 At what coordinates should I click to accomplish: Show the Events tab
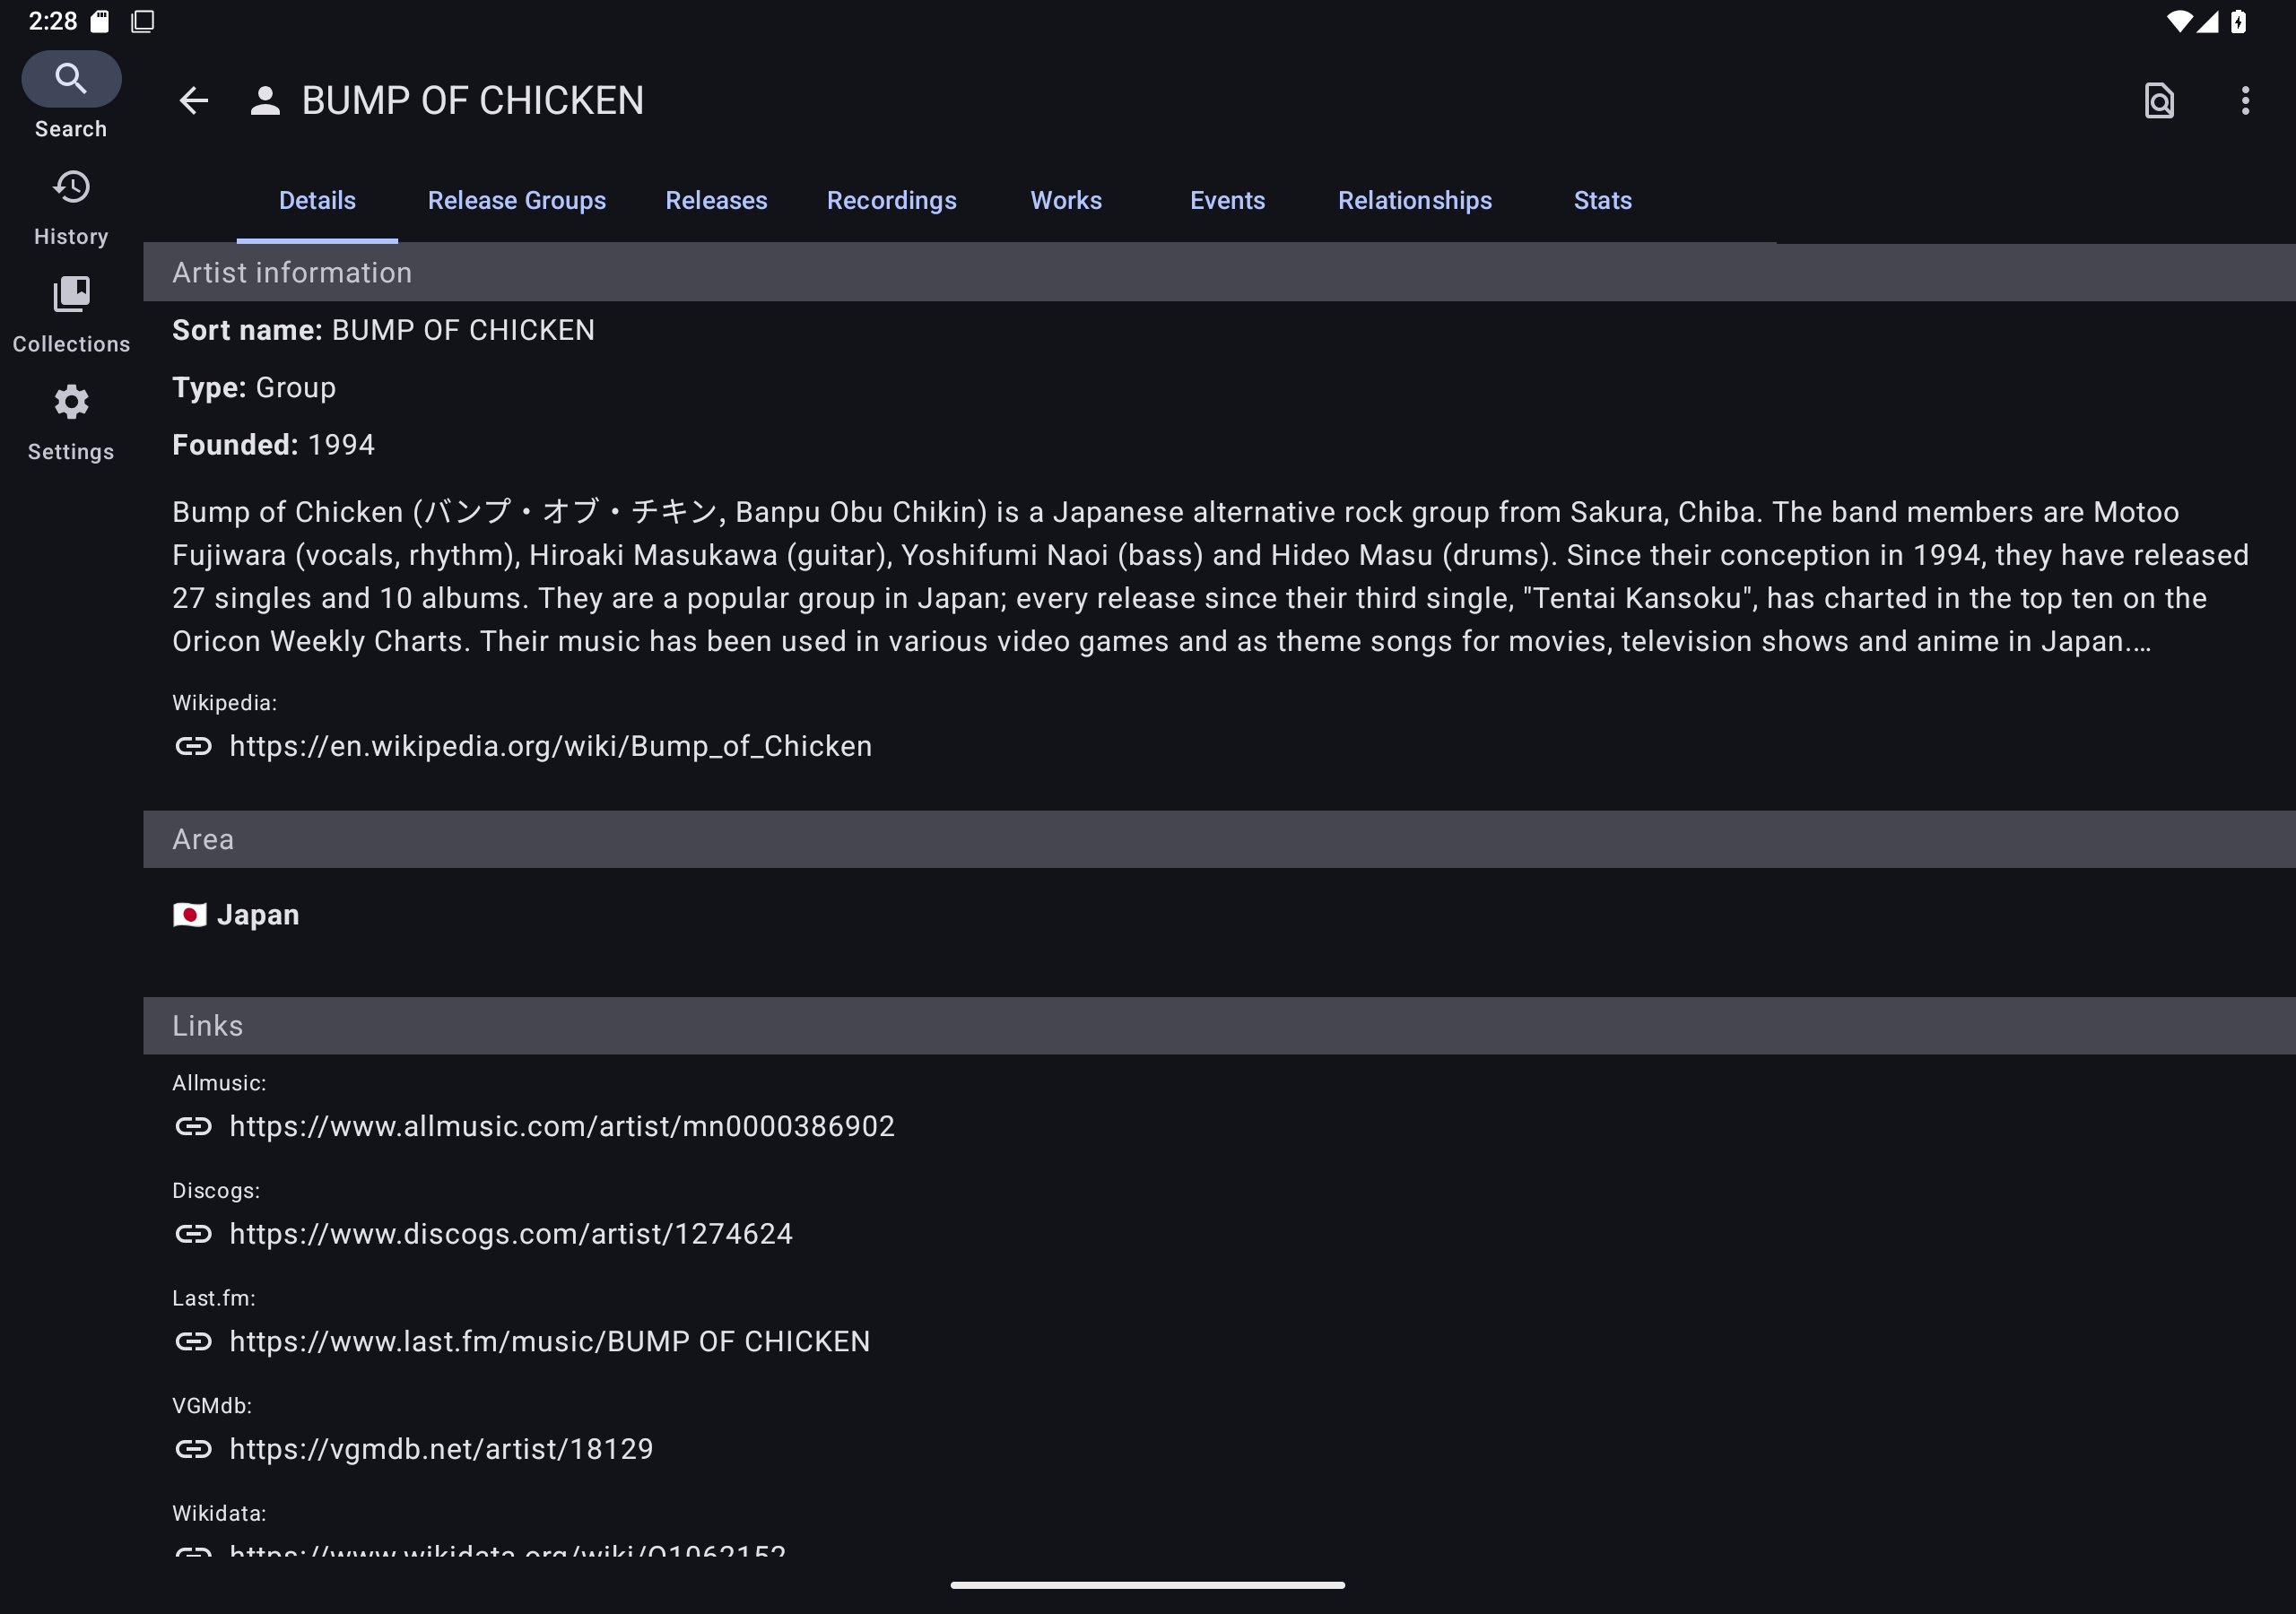pyautogui.click(x=1227, y=201)
